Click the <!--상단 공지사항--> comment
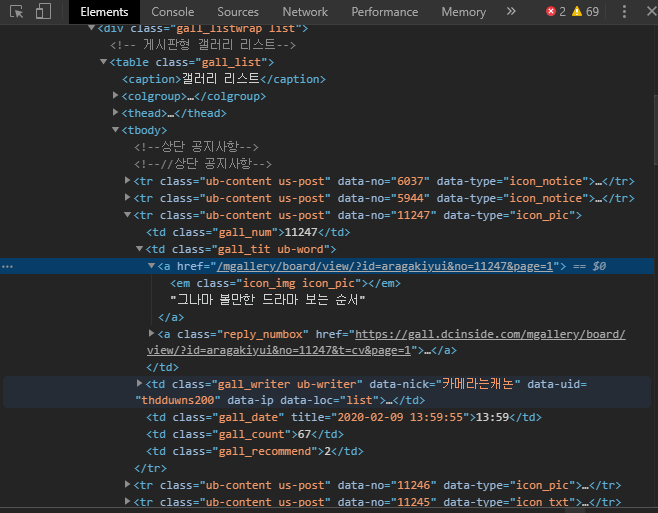The width and height of the screenshot is (658, 513). coord(196,147)
